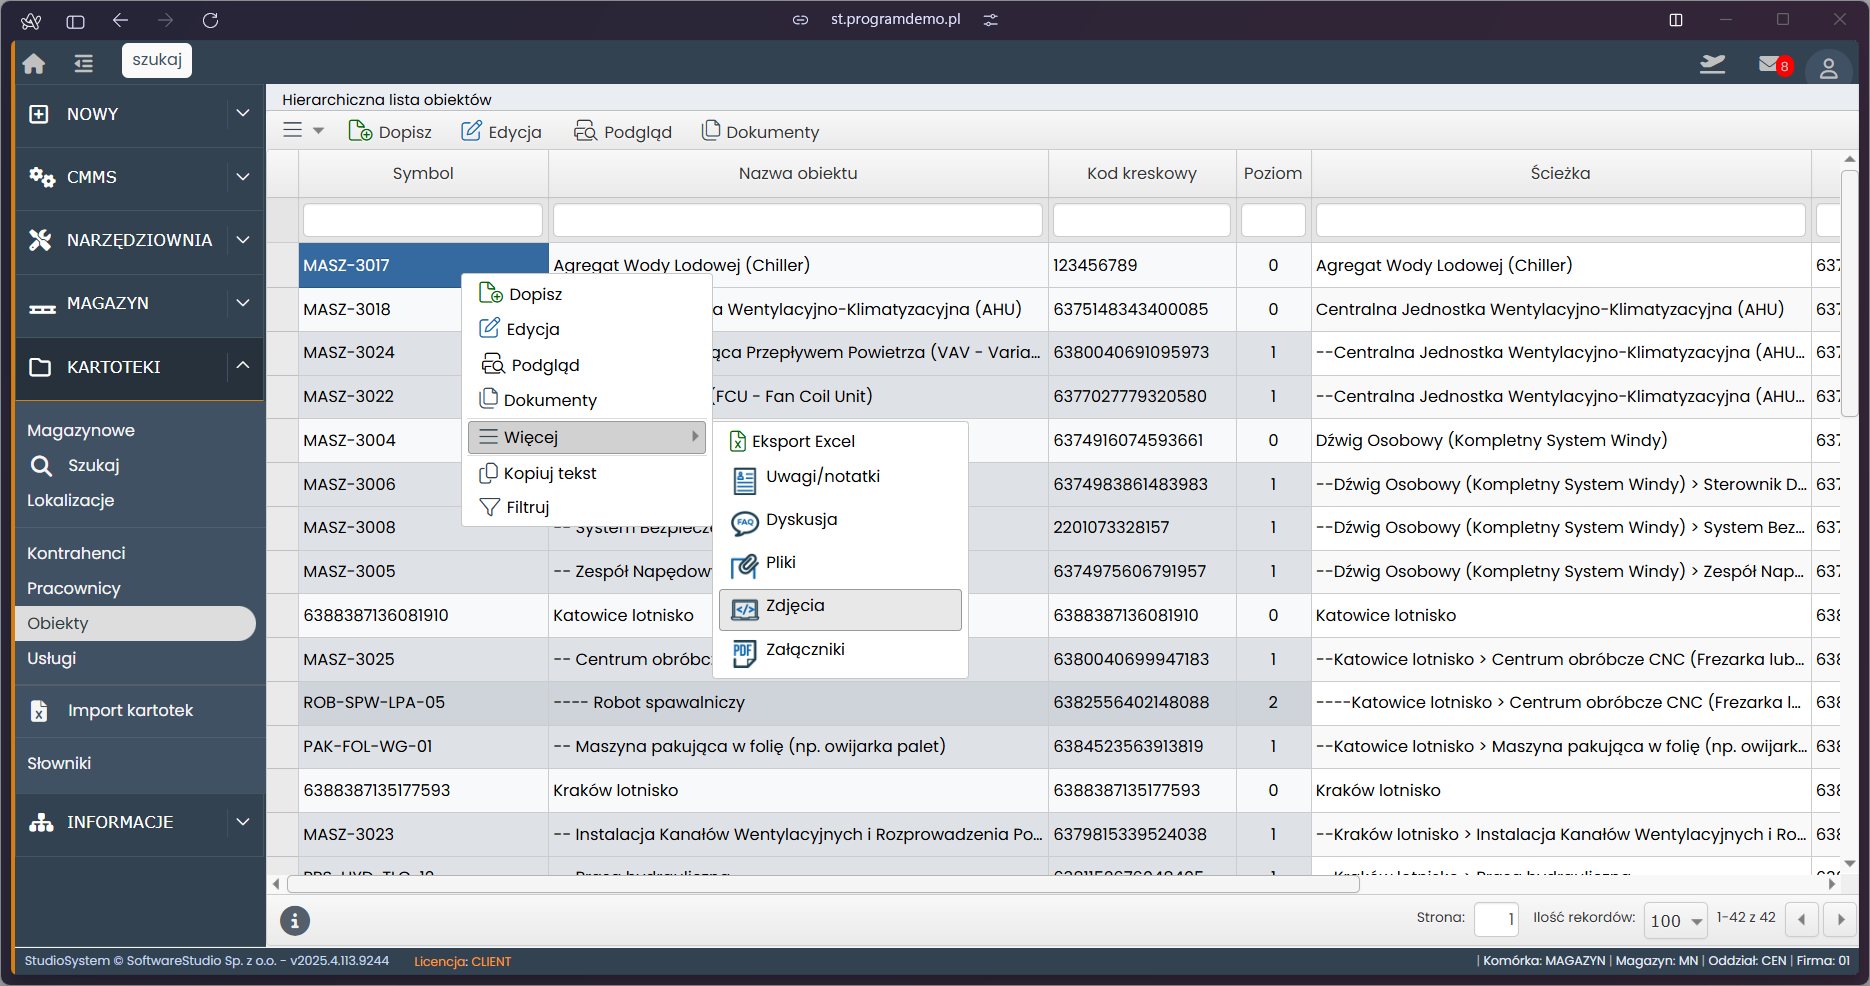Open the hamburger list menu dropdown
1870x986 pixels.
pyautogui.click(x=303, y=131)
